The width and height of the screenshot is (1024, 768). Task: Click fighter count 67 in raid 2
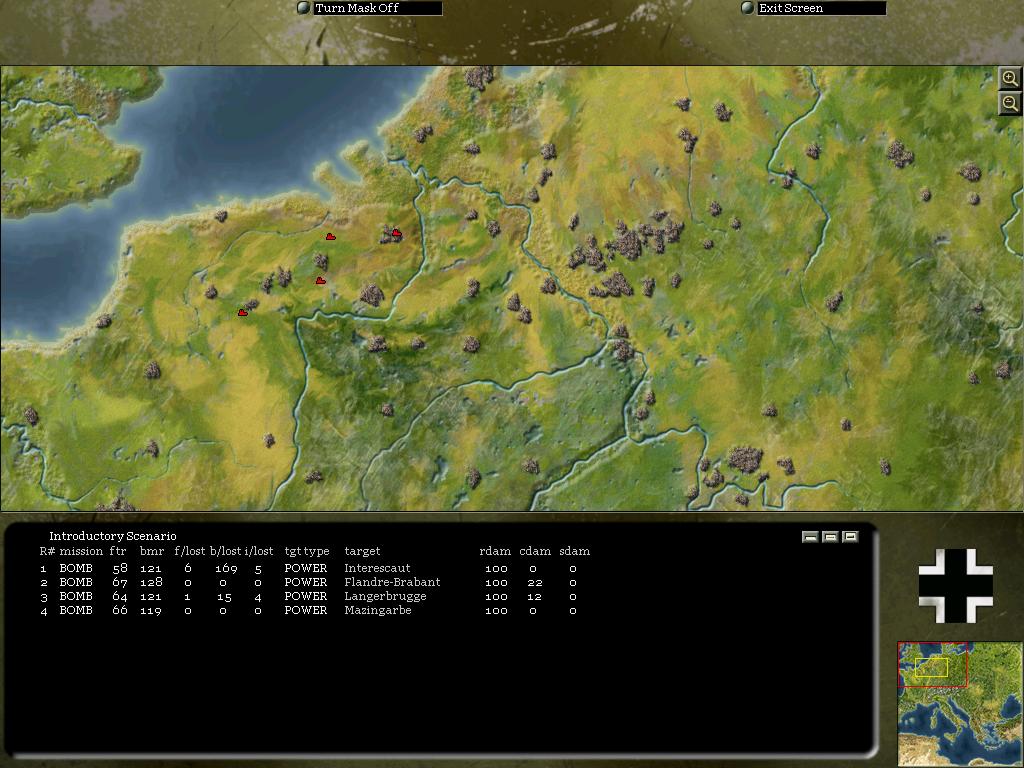click(x=120, y=582)
